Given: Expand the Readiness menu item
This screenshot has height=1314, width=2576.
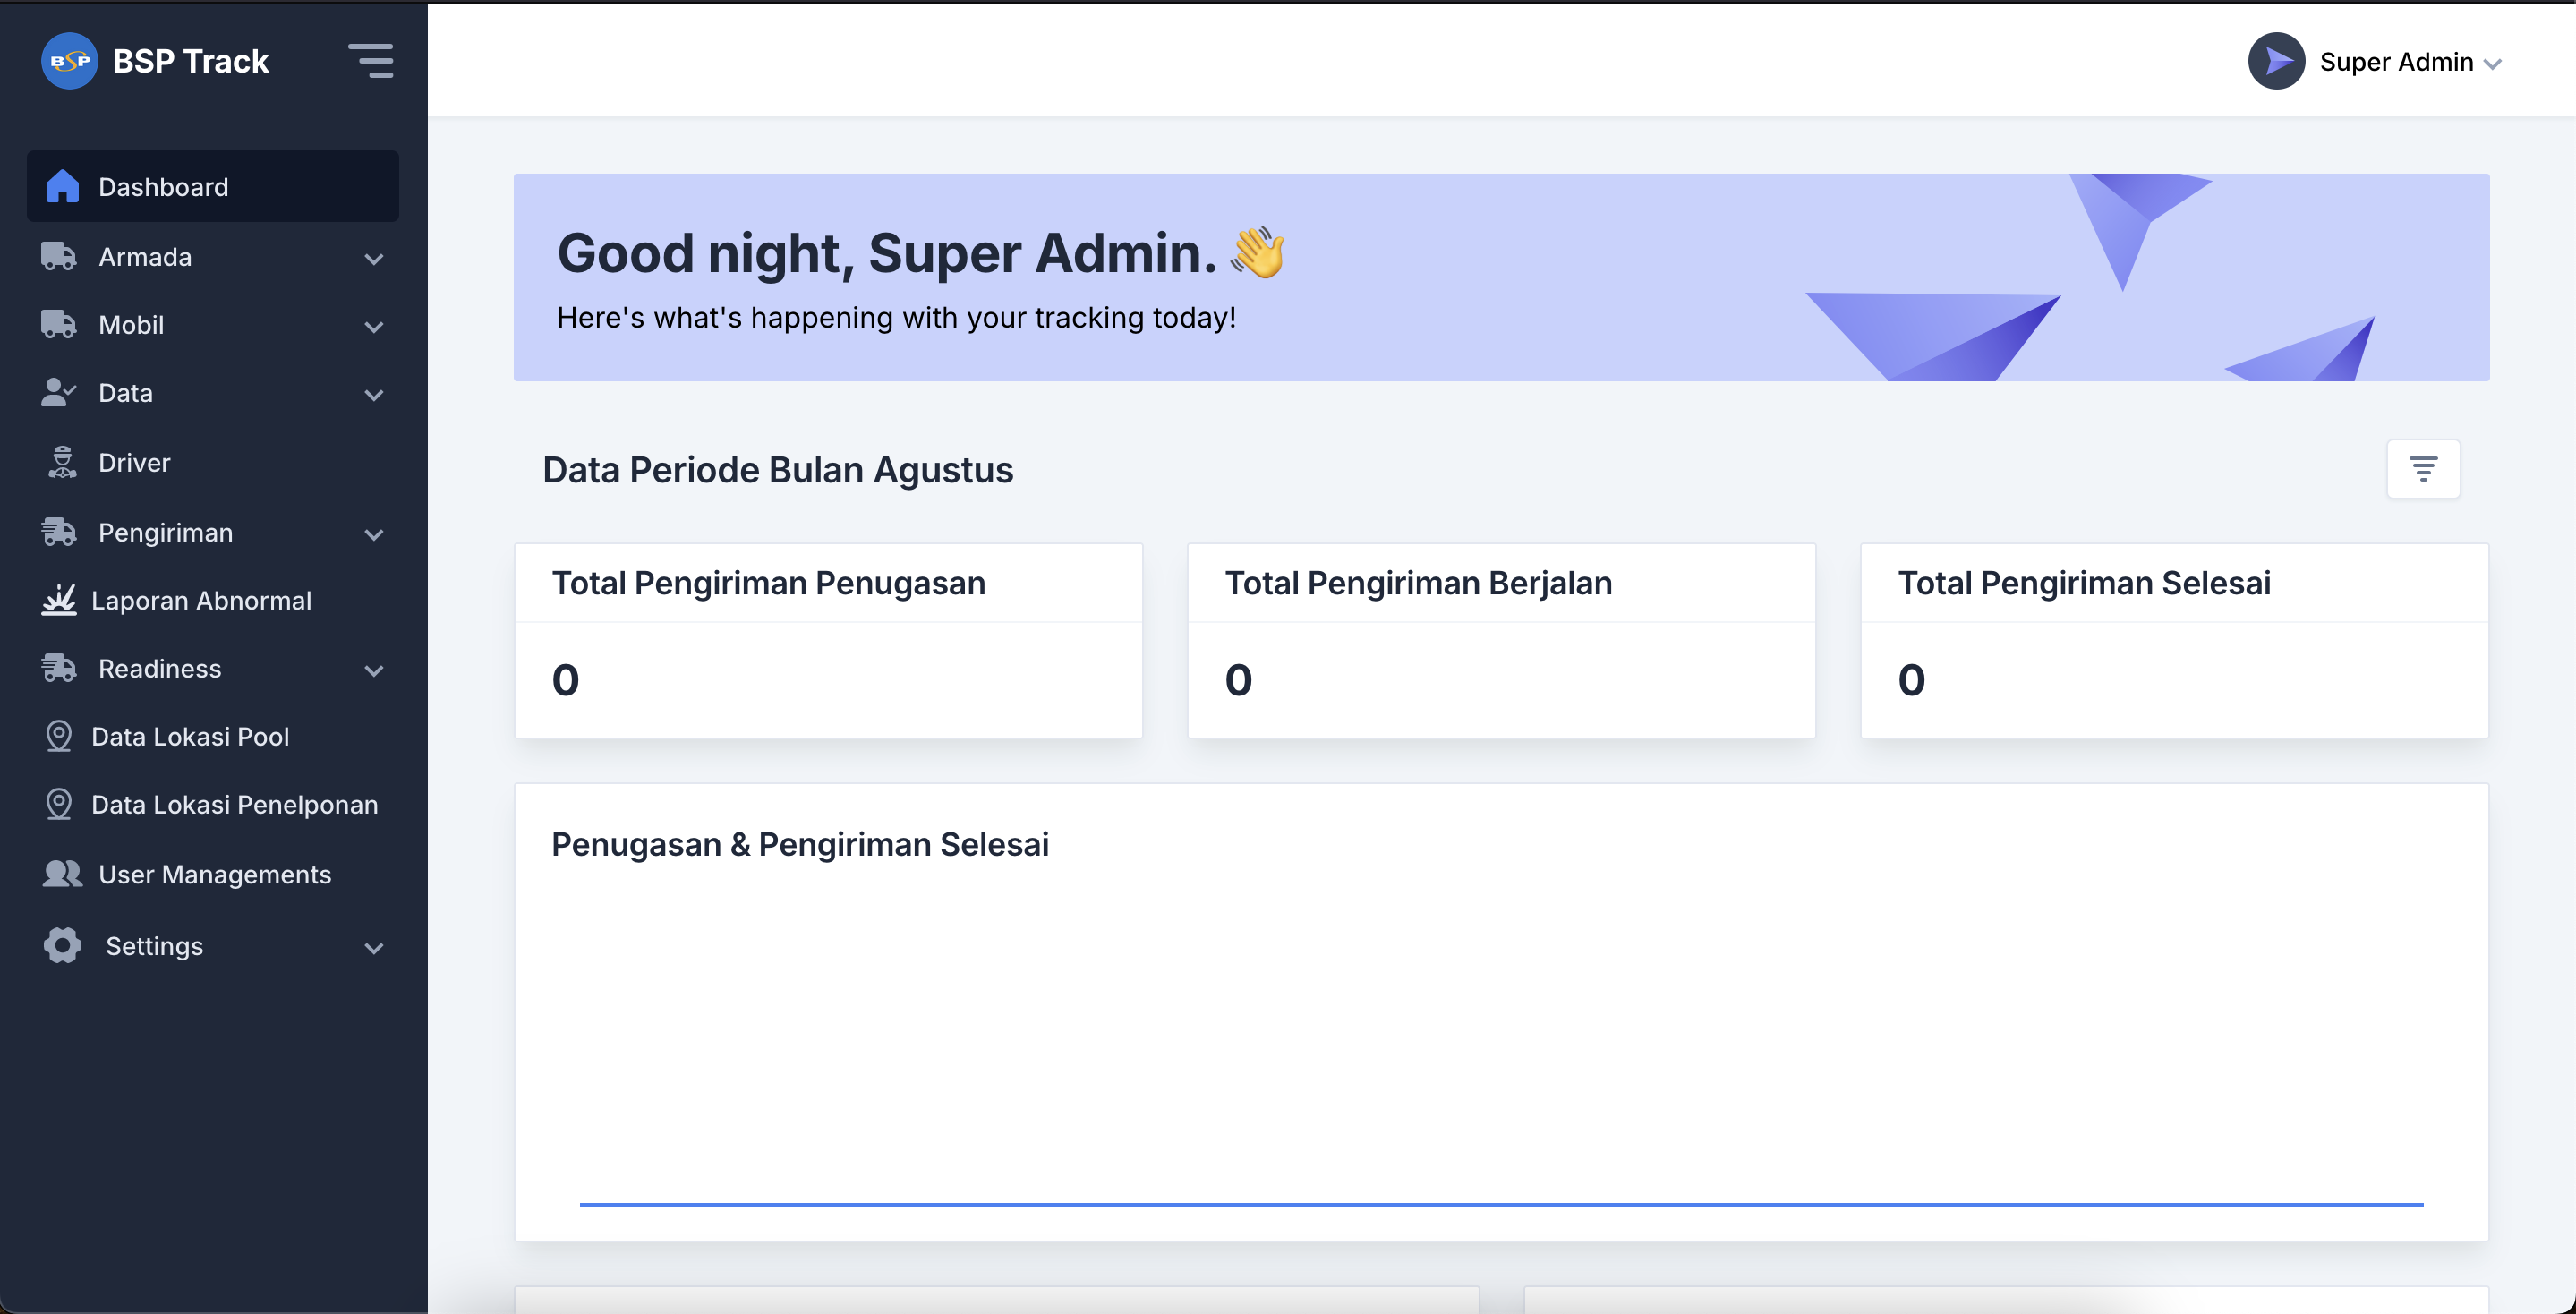Looking at the screenshot, I should [160, 668].
